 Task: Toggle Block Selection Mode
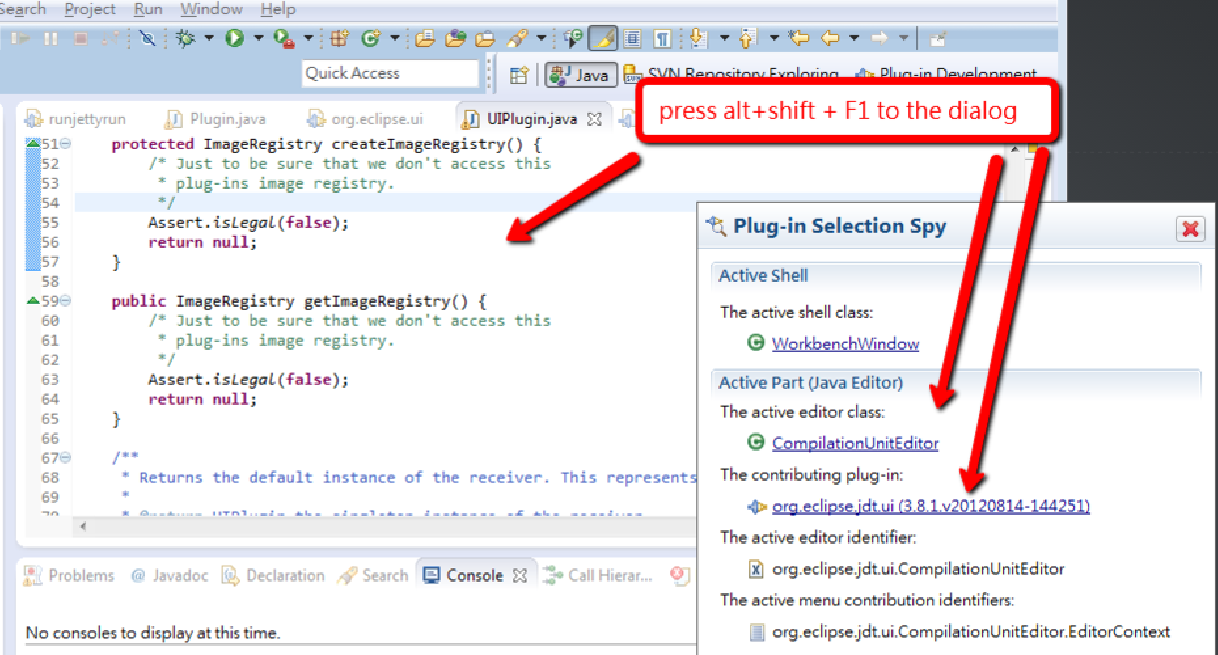pyautogui.click(x=632, y=39)
